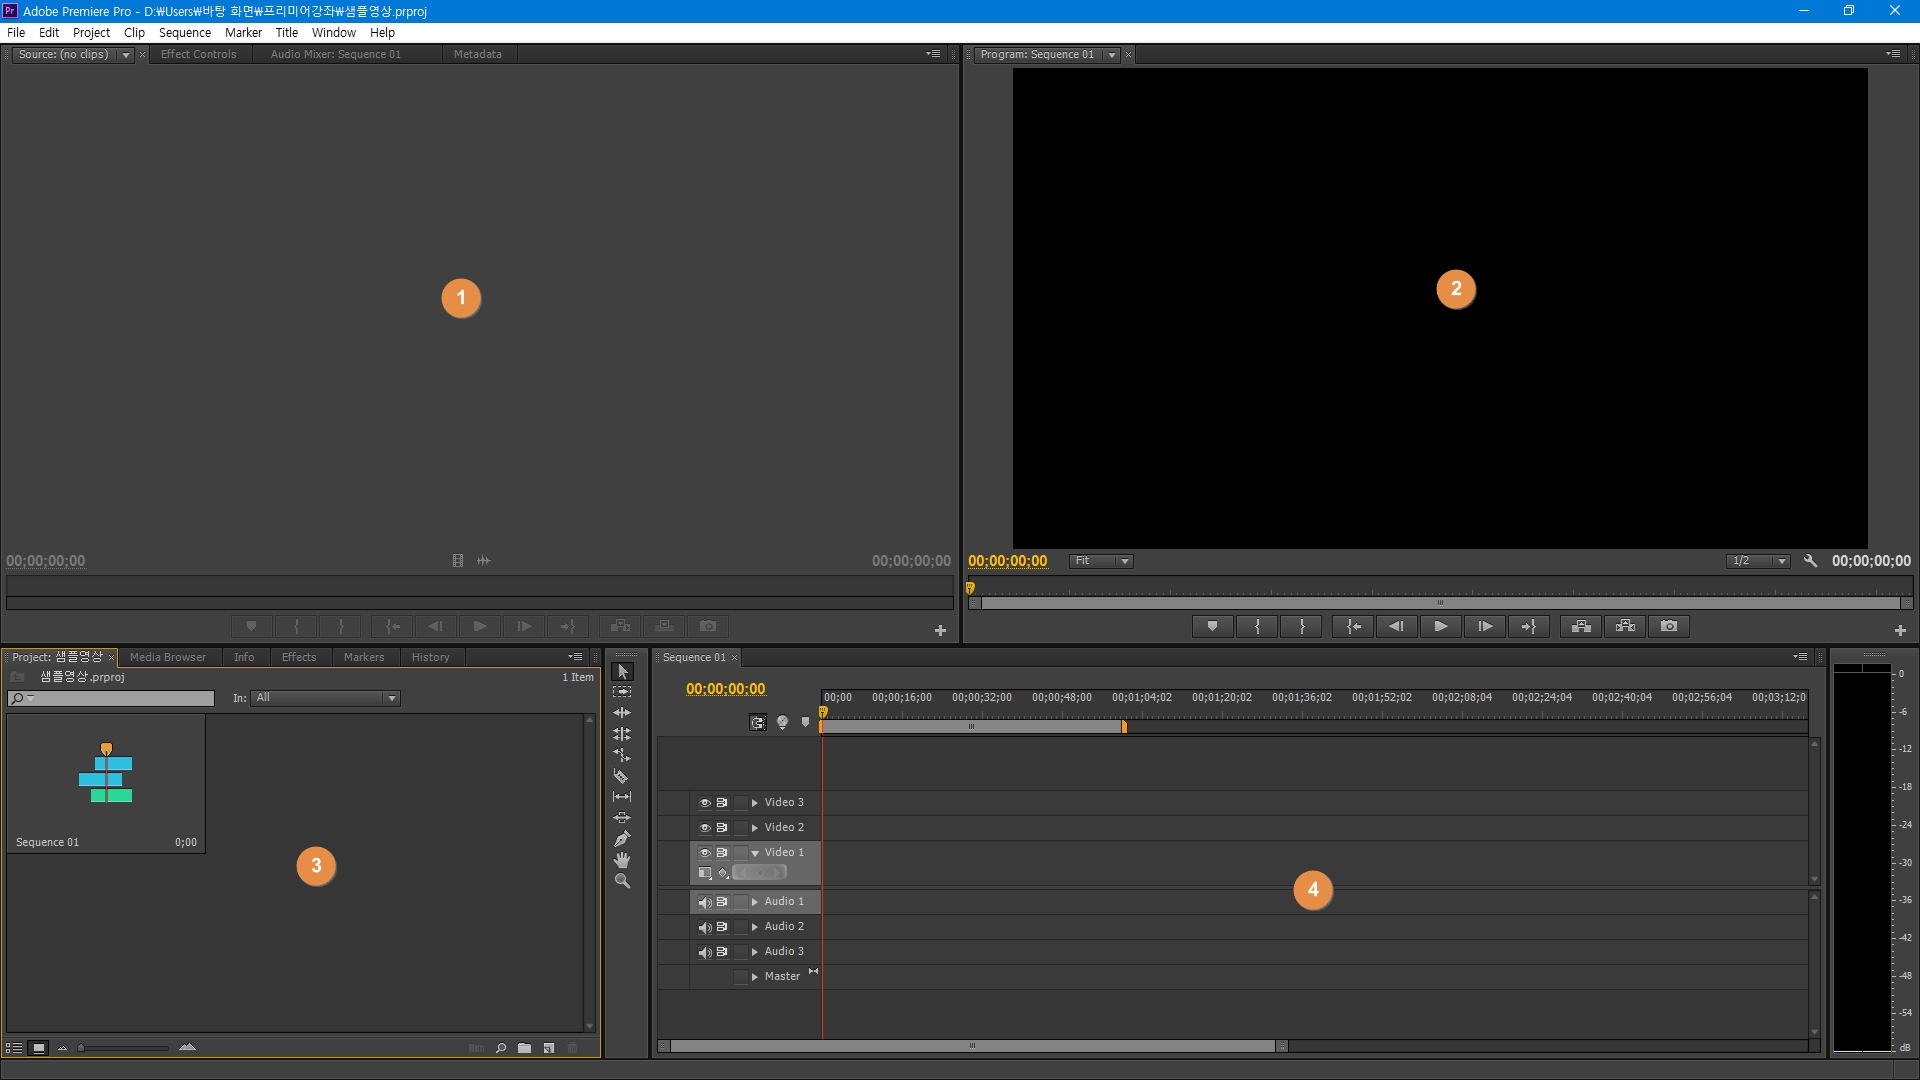
Task: Switch to the Media Browser tab
Action: click(167, 657)
